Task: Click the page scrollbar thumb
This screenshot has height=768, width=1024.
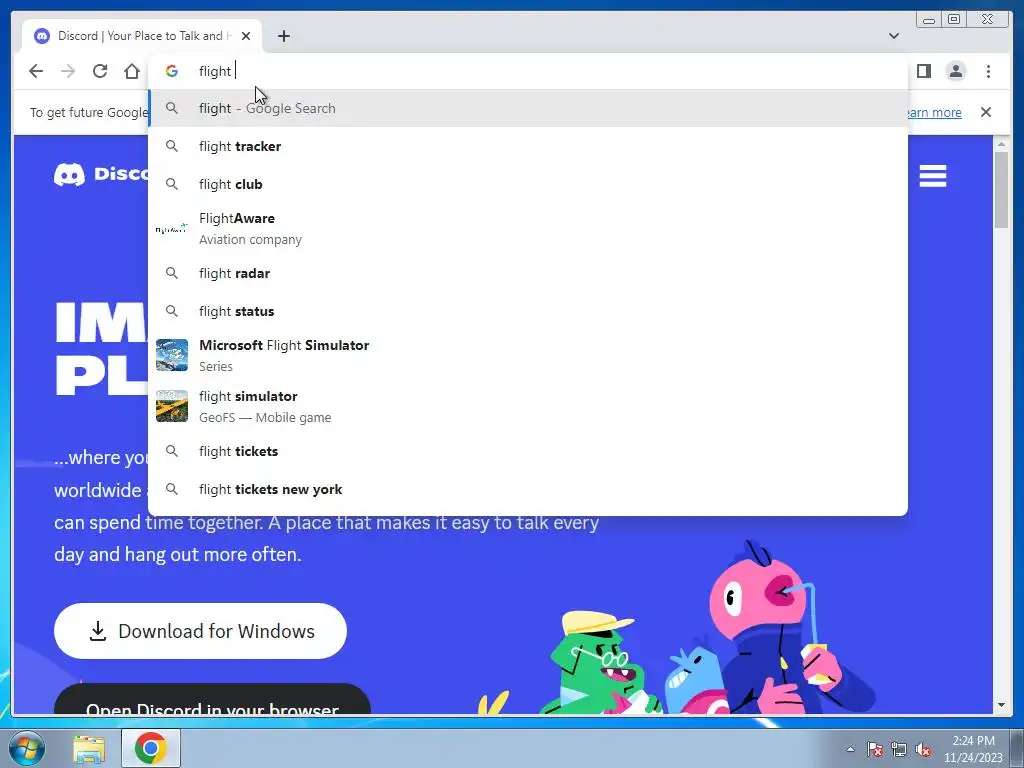Action: coord(1001,189)
